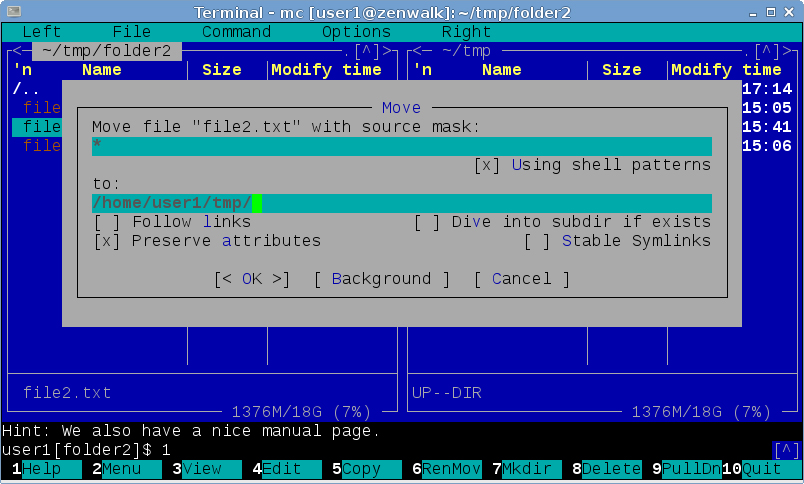Image resolution: width=804 pixels, height=484 pixels.
Task: Toggle the Using shell patterns checkbox
Action: coord(487,165)
